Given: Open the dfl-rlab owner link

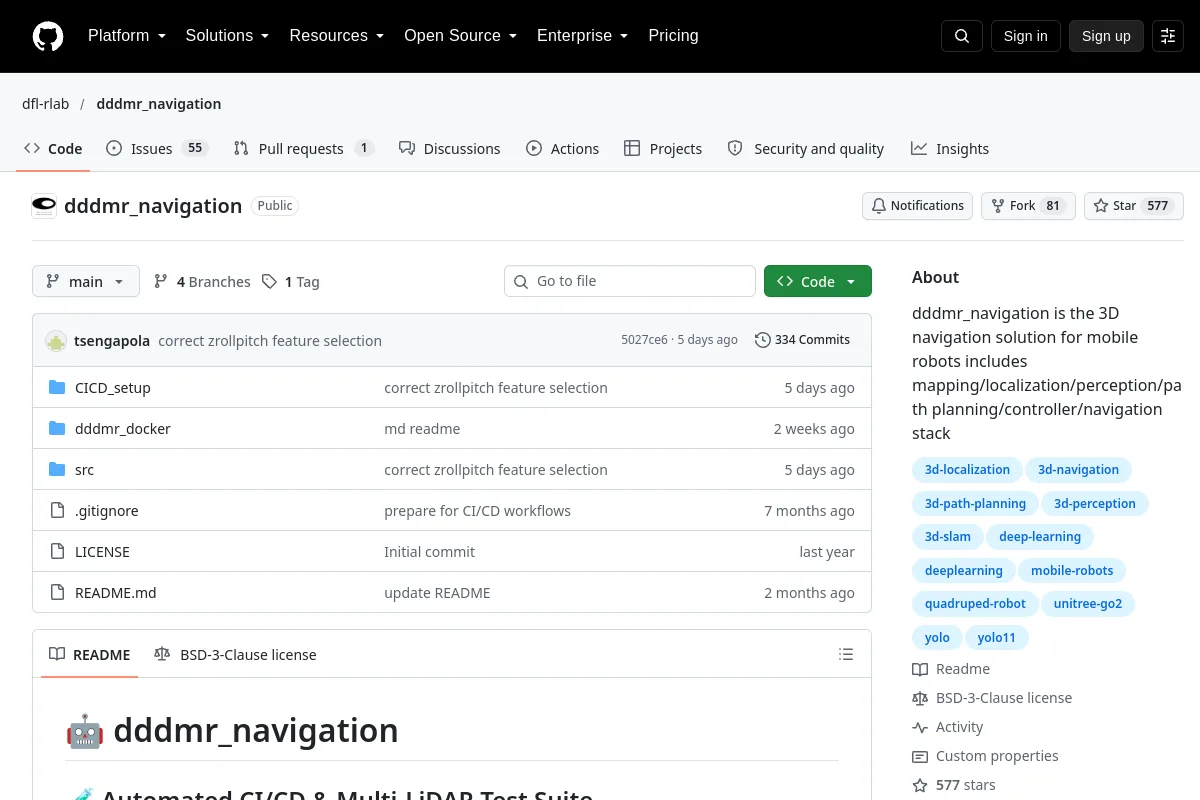Looking at the screenshot, I should [46, 104].
